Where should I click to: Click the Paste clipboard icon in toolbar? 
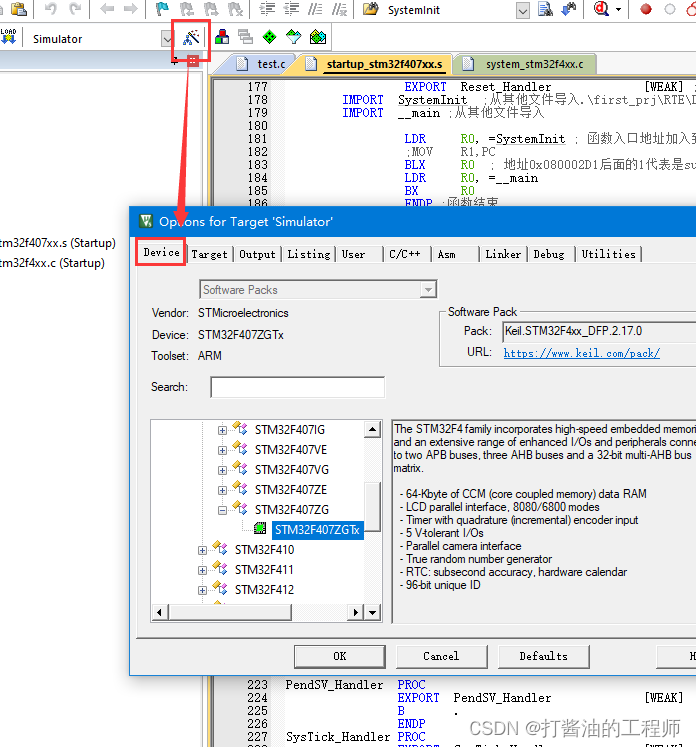pos(19,9)
